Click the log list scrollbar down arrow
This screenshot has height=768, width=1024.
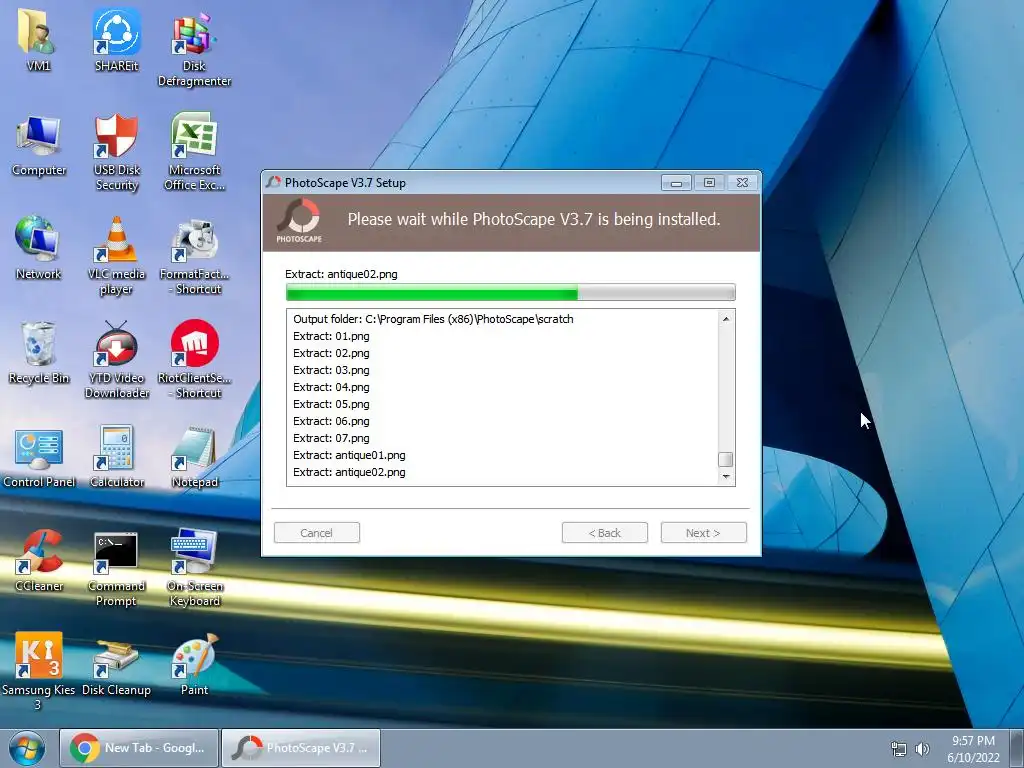tap(726, 477)
